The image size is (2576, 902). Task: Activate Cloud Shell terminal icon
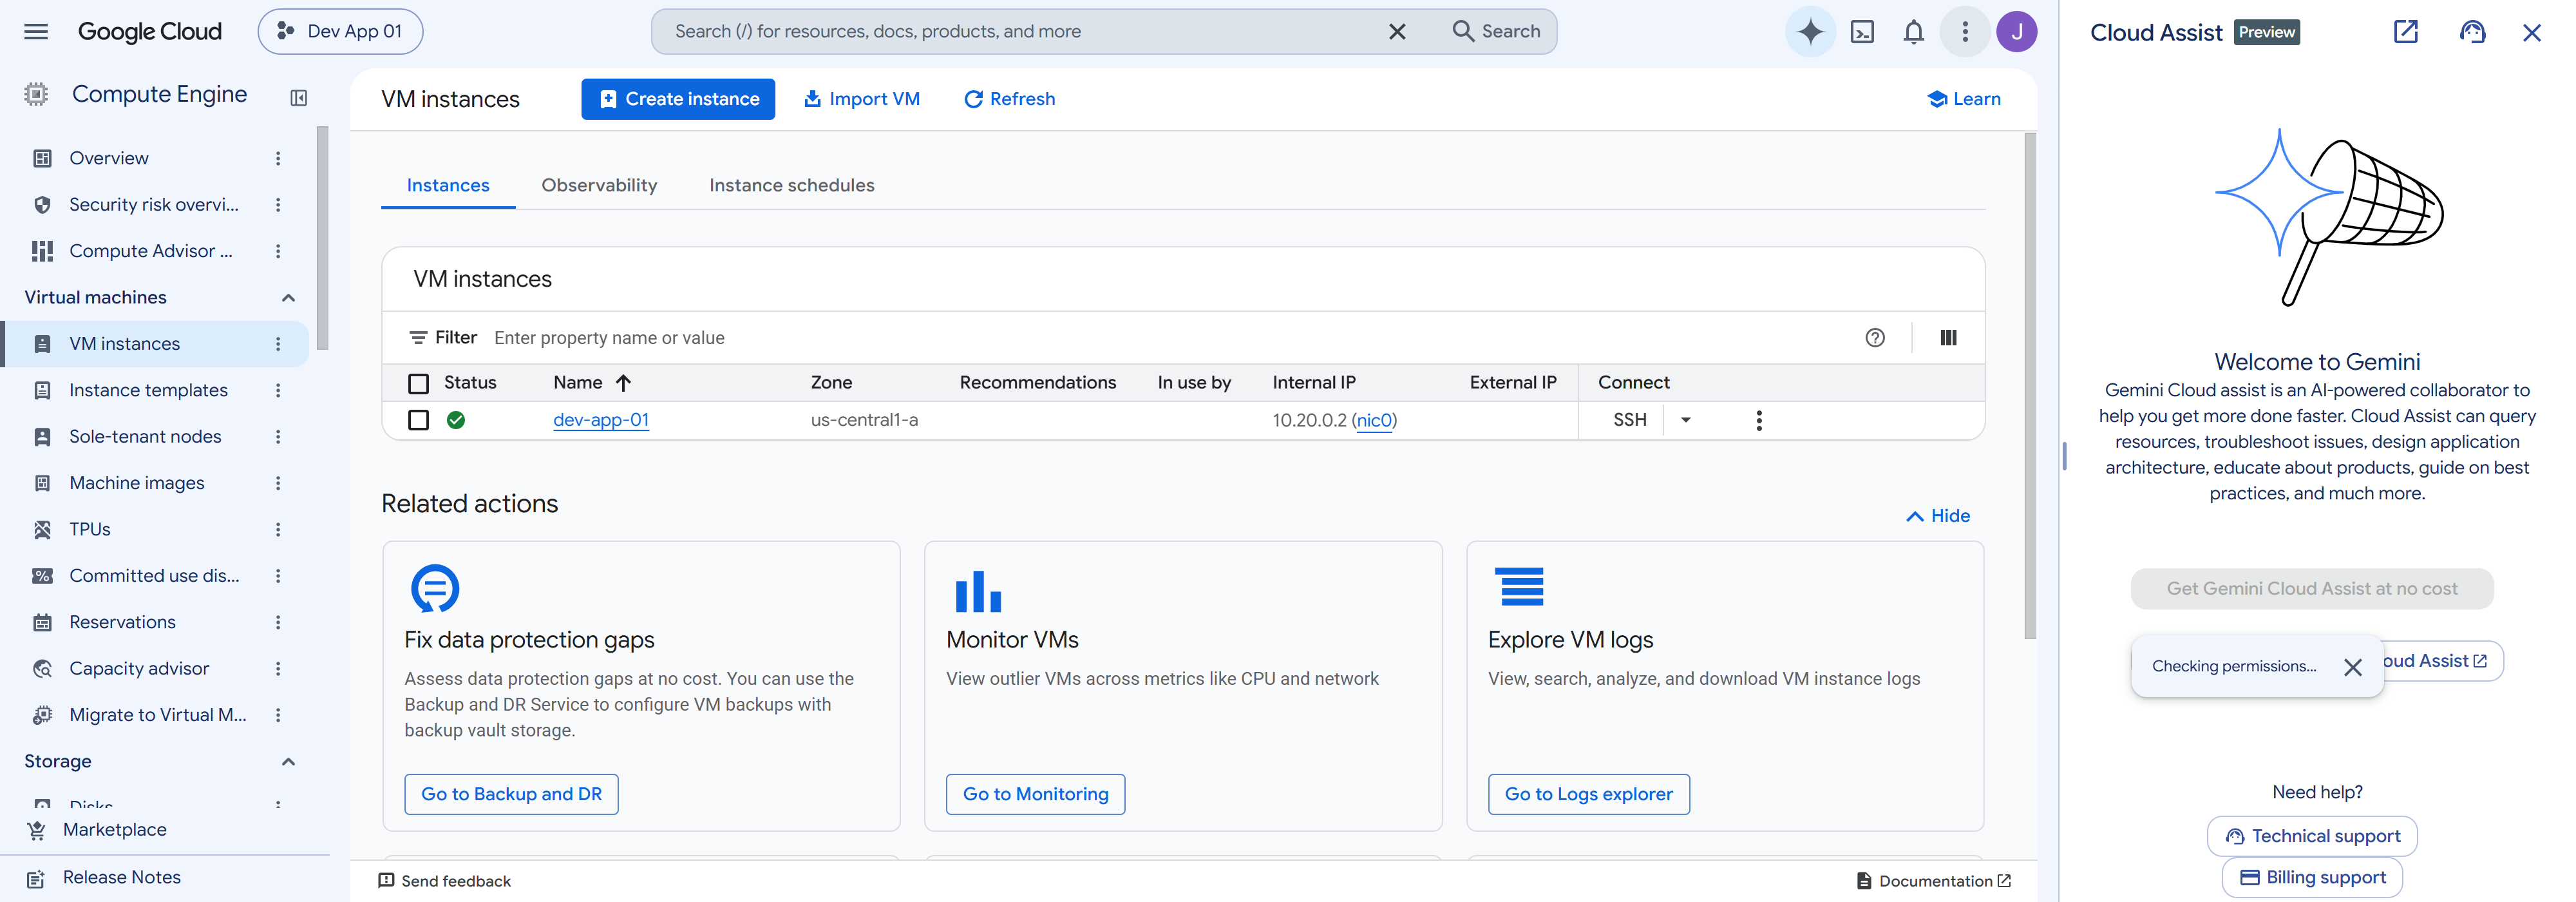(1862, 31)
